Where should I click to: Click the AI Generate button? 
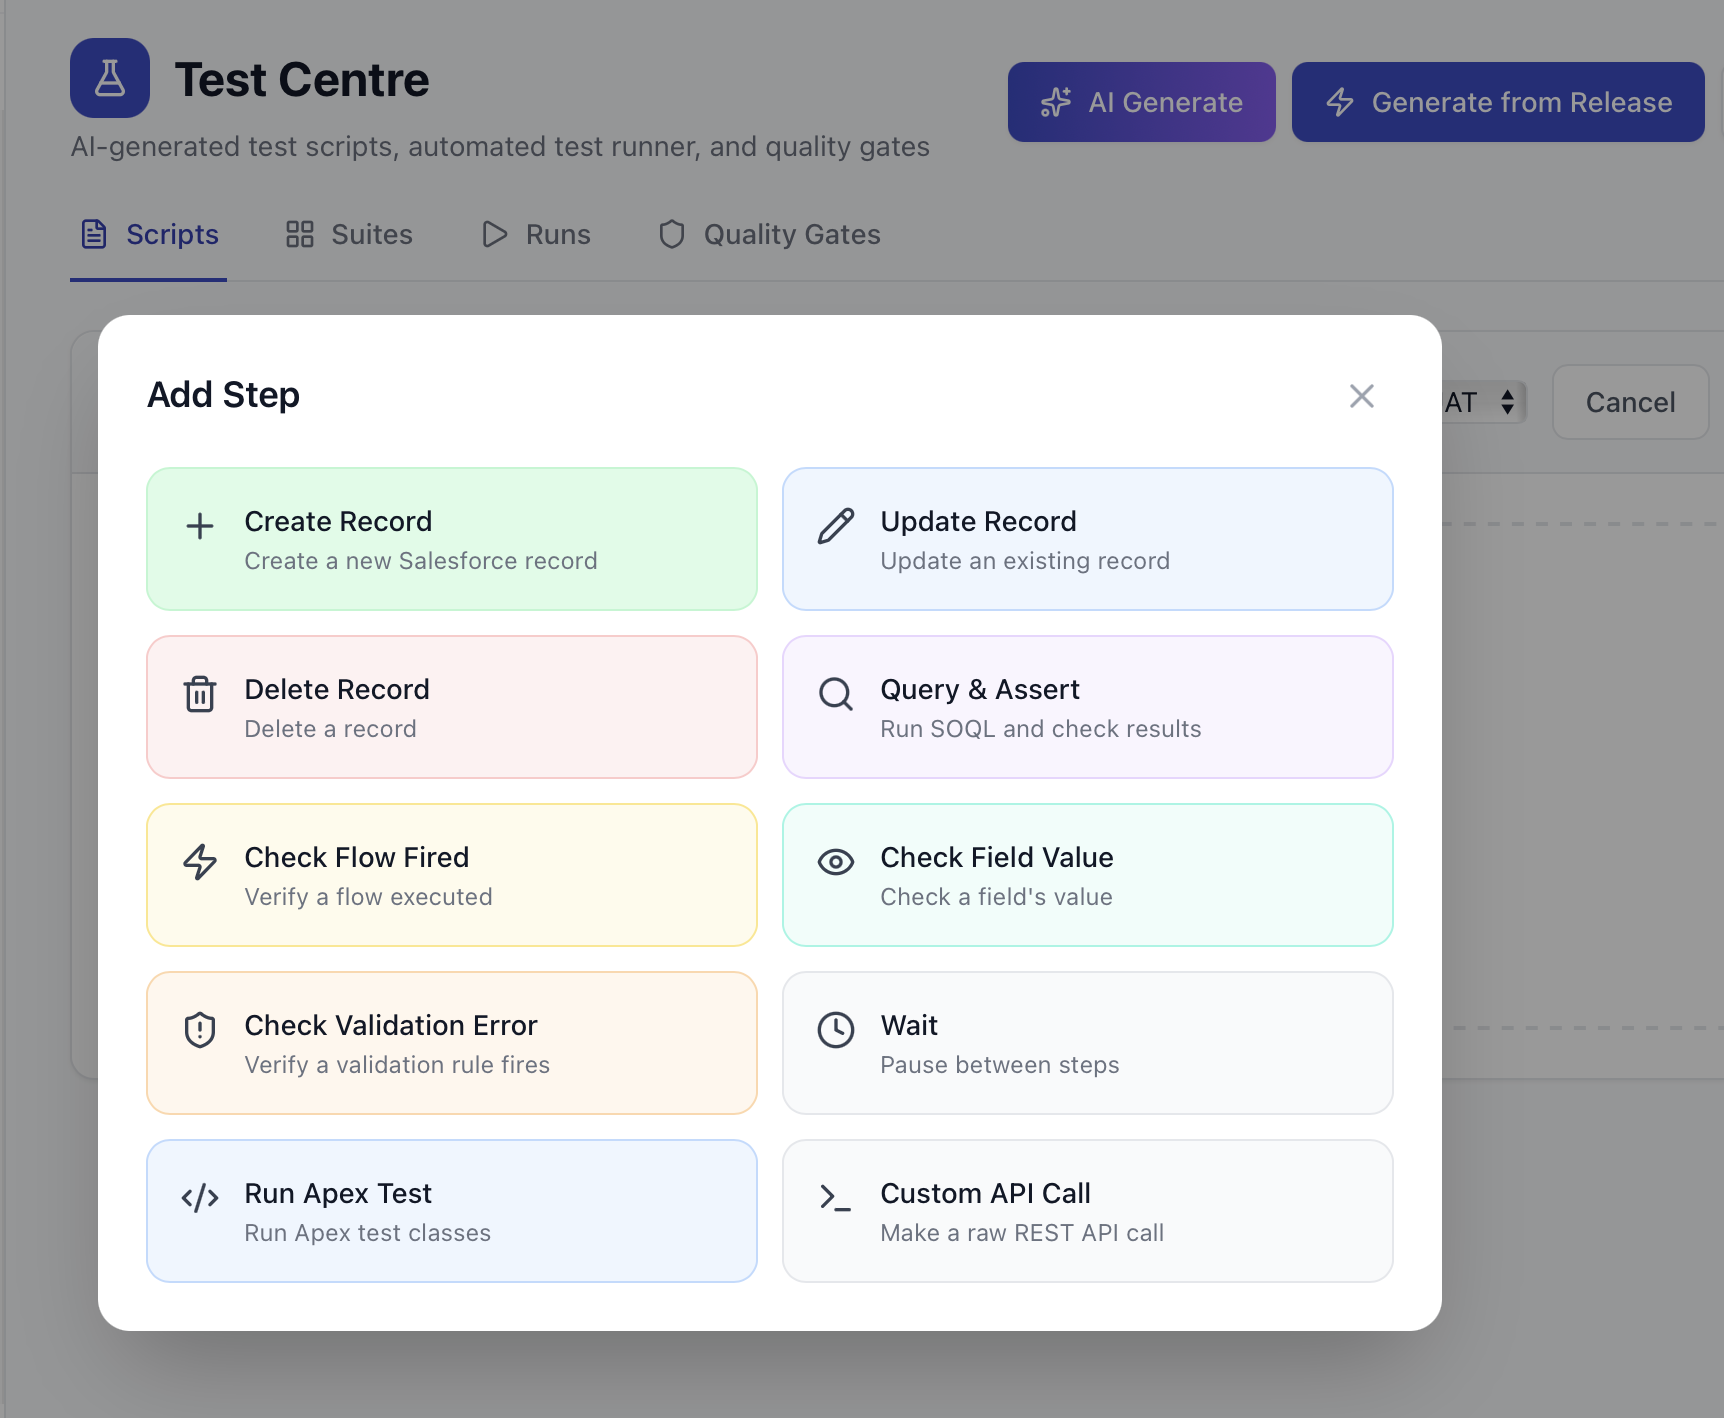coord(1141,101)
